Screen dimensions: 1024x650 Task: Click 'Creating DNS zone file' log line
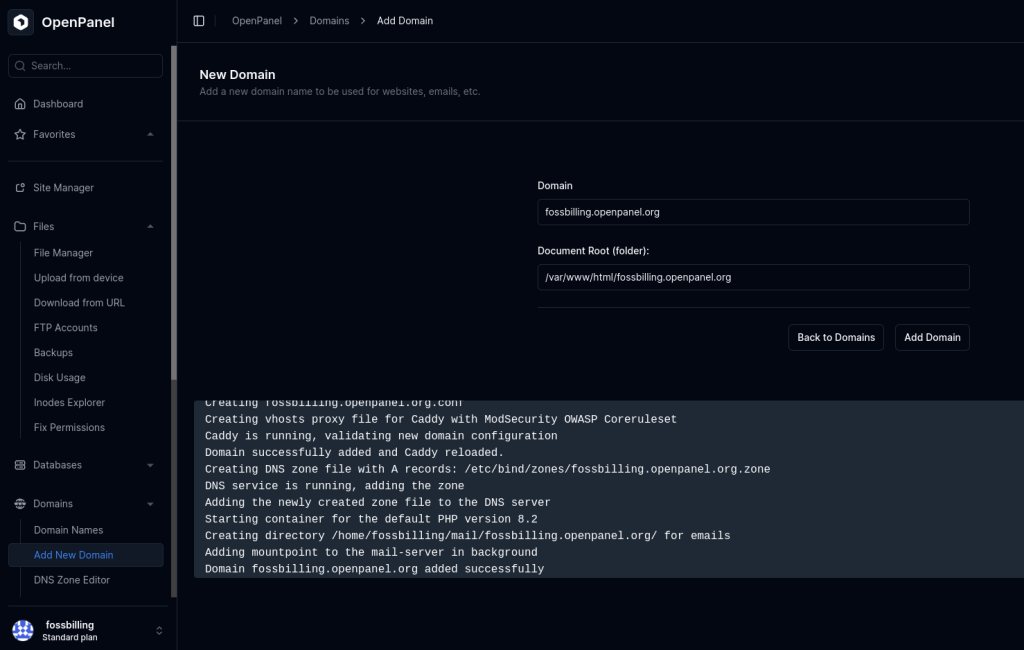pyautogui.click(x=487, y=469)
